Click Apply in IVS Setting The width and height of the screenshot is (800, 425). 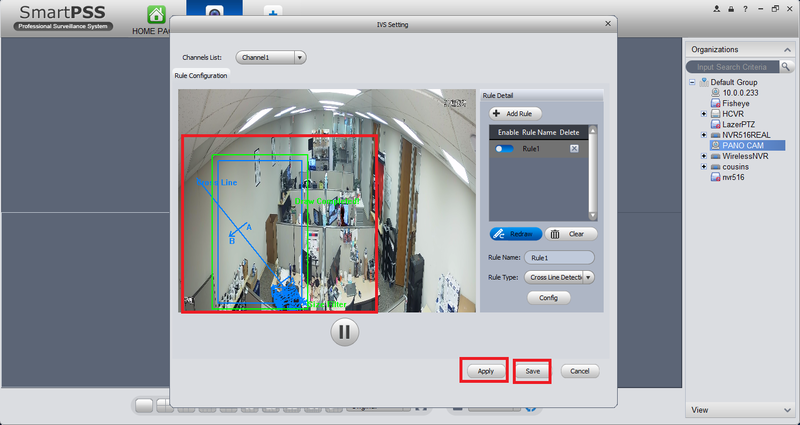coord(486,371)
